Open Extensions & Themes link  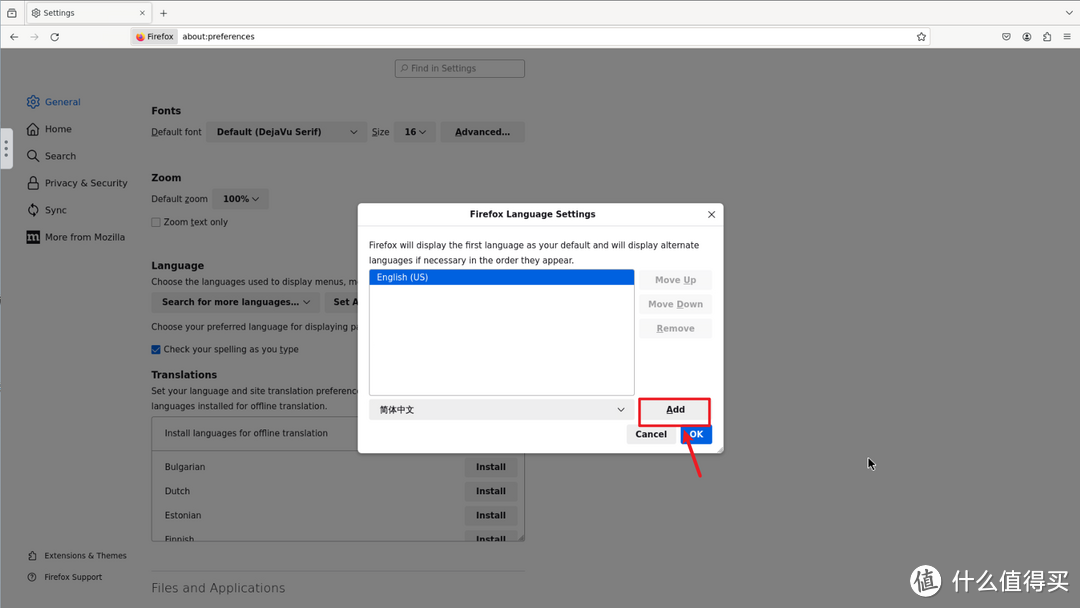click(77, 556)
